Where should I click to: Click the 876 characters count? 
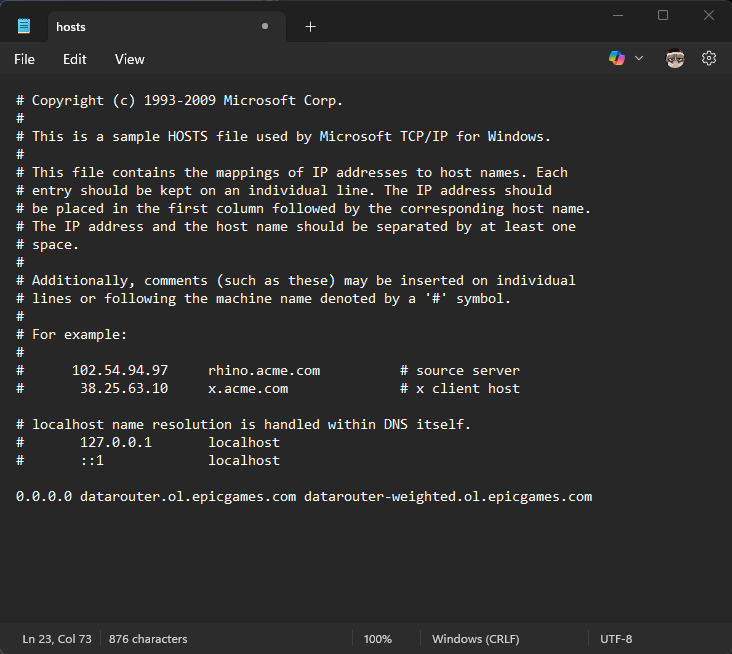pyautogui.click(x=148, y=639)
